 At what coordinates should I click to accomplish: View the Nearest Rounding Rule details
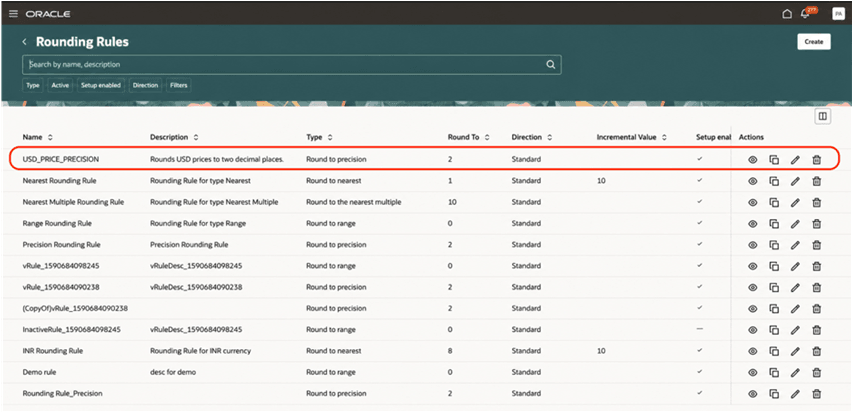pyautogui.click(x=753, y=181)
